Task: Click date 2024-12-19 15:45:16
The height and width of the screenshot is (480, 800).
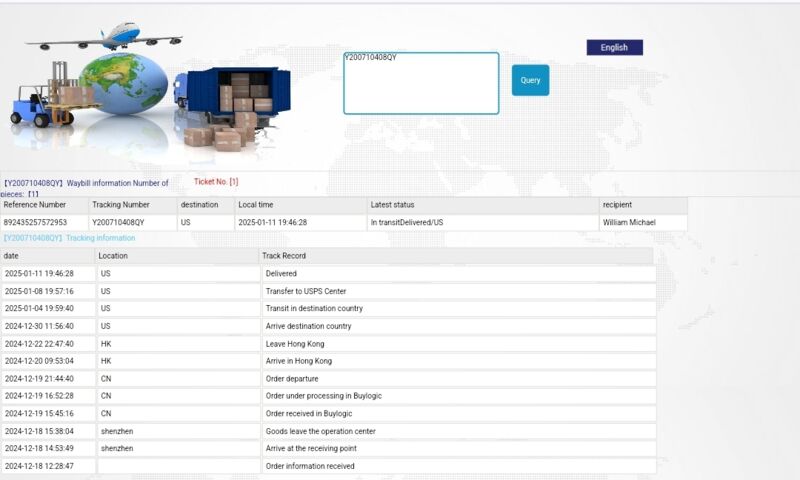Action: point(39,414)
